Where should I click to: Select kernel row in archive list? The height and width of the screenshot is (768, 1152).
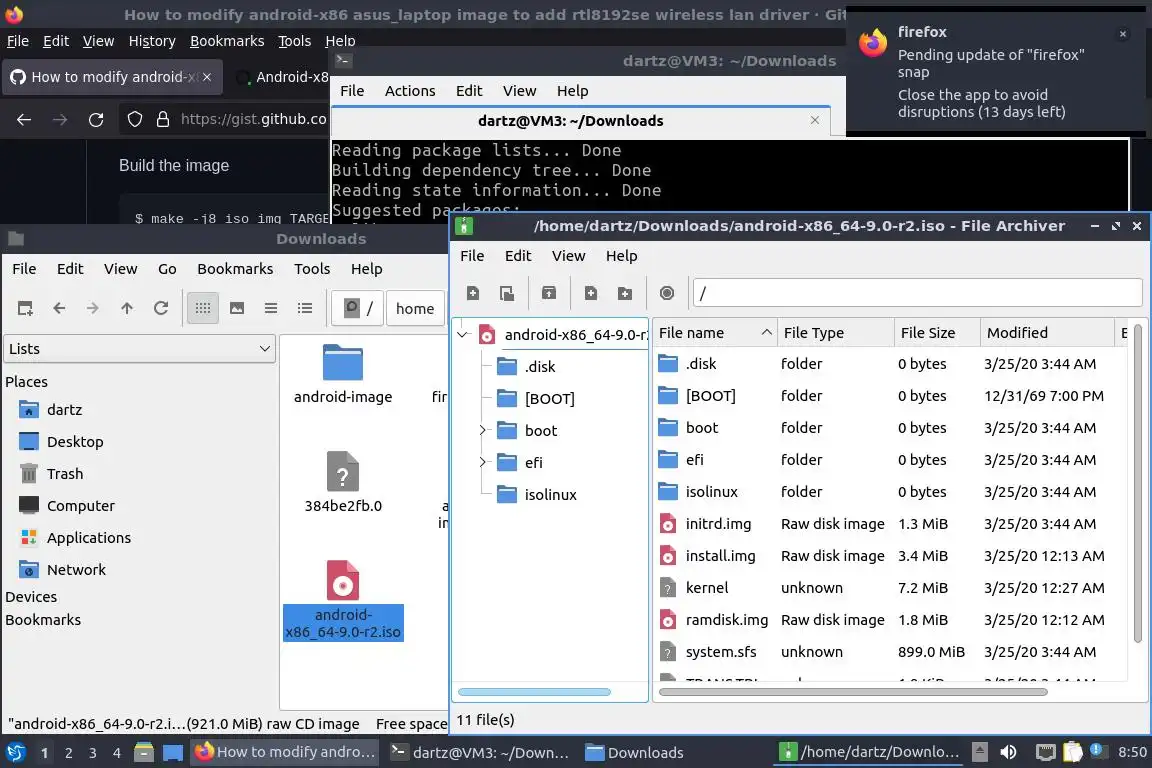[x=890, y=588]
